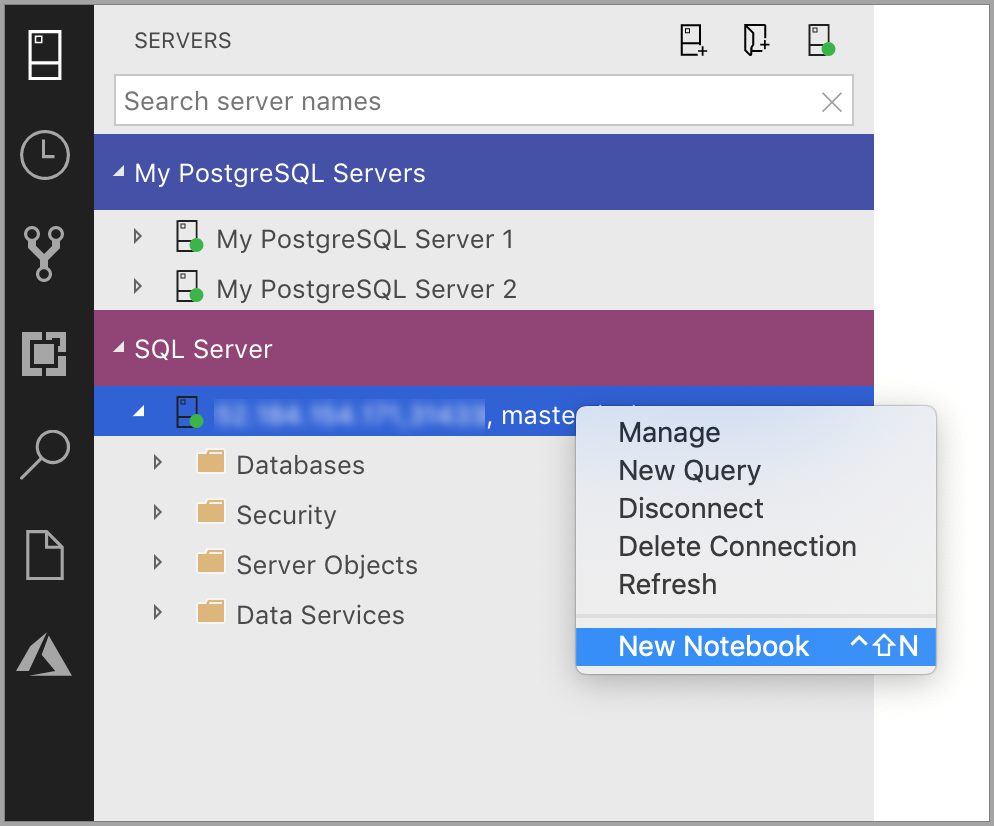Click the New Server Group icon
Viewport: 994px width, 826px height.
(756, 40)
